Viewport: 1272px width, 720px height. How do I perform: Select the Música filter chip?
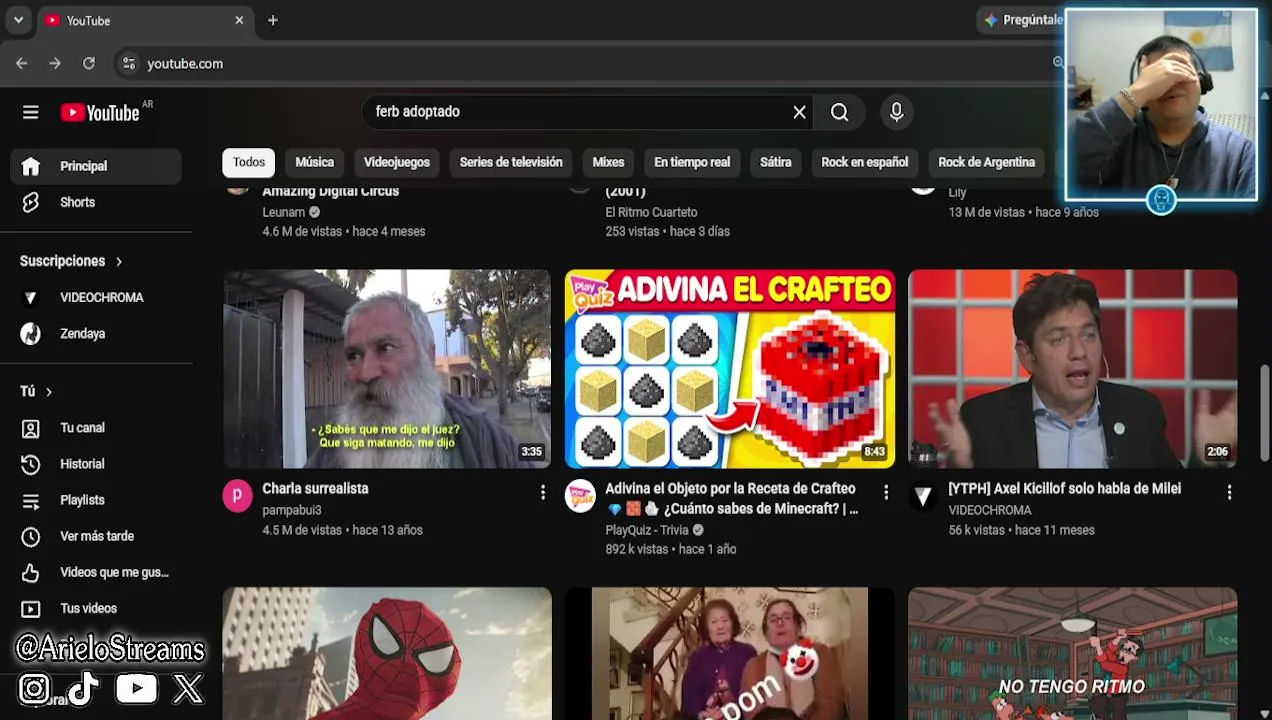coord(314,162)
